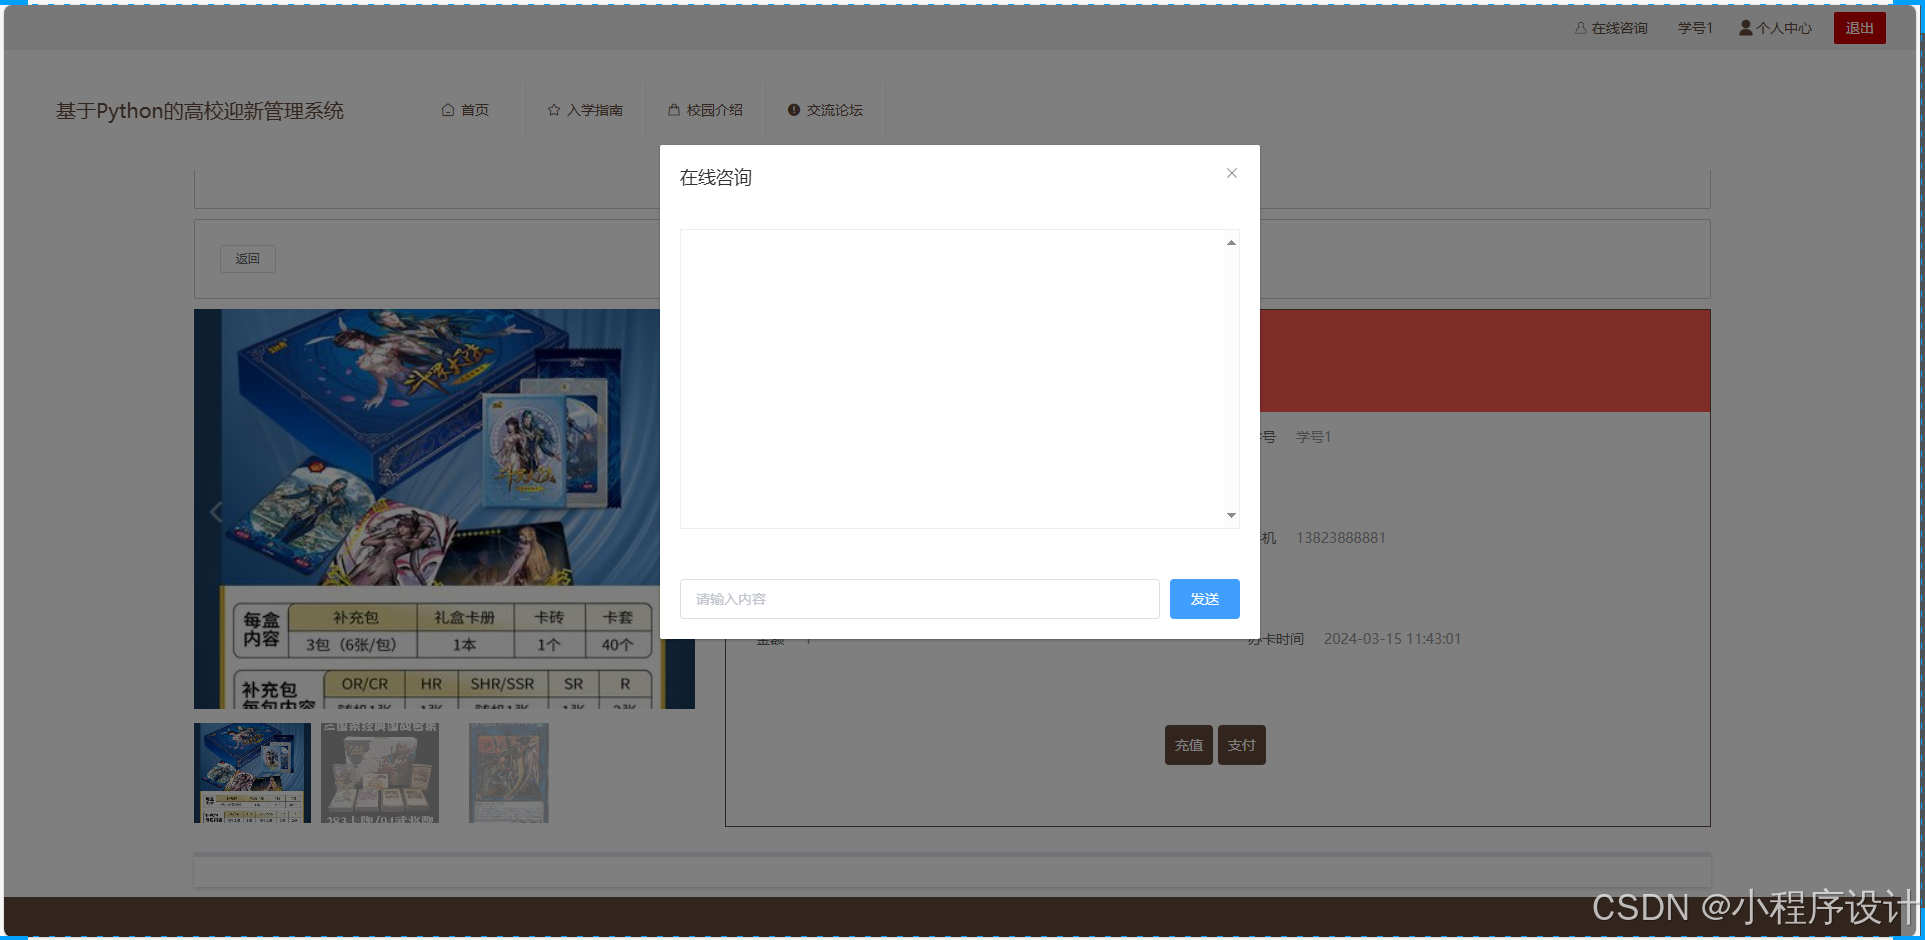The width and height of the screenshot is (1925, 940).
Task: Select second gray thumbnail image
Action: pyautogui.click(x=380, y=773)
